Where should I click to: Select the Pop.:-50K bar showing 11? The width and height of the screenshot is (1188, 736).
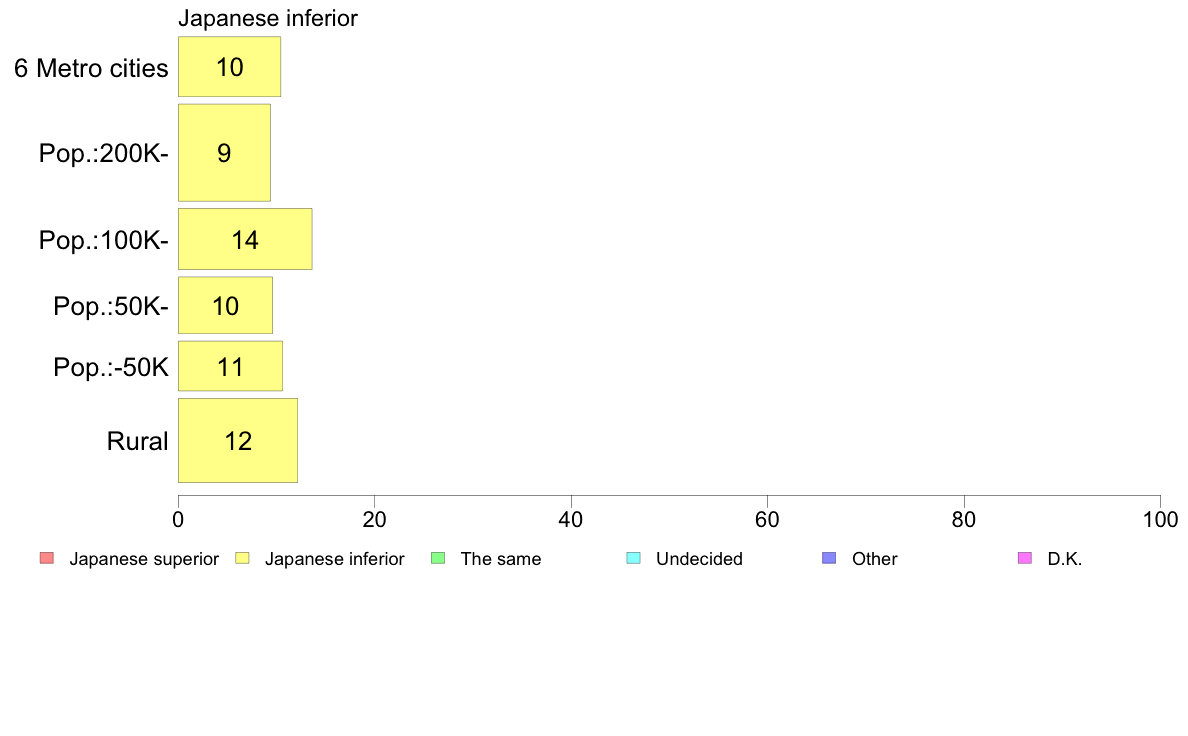230,367
